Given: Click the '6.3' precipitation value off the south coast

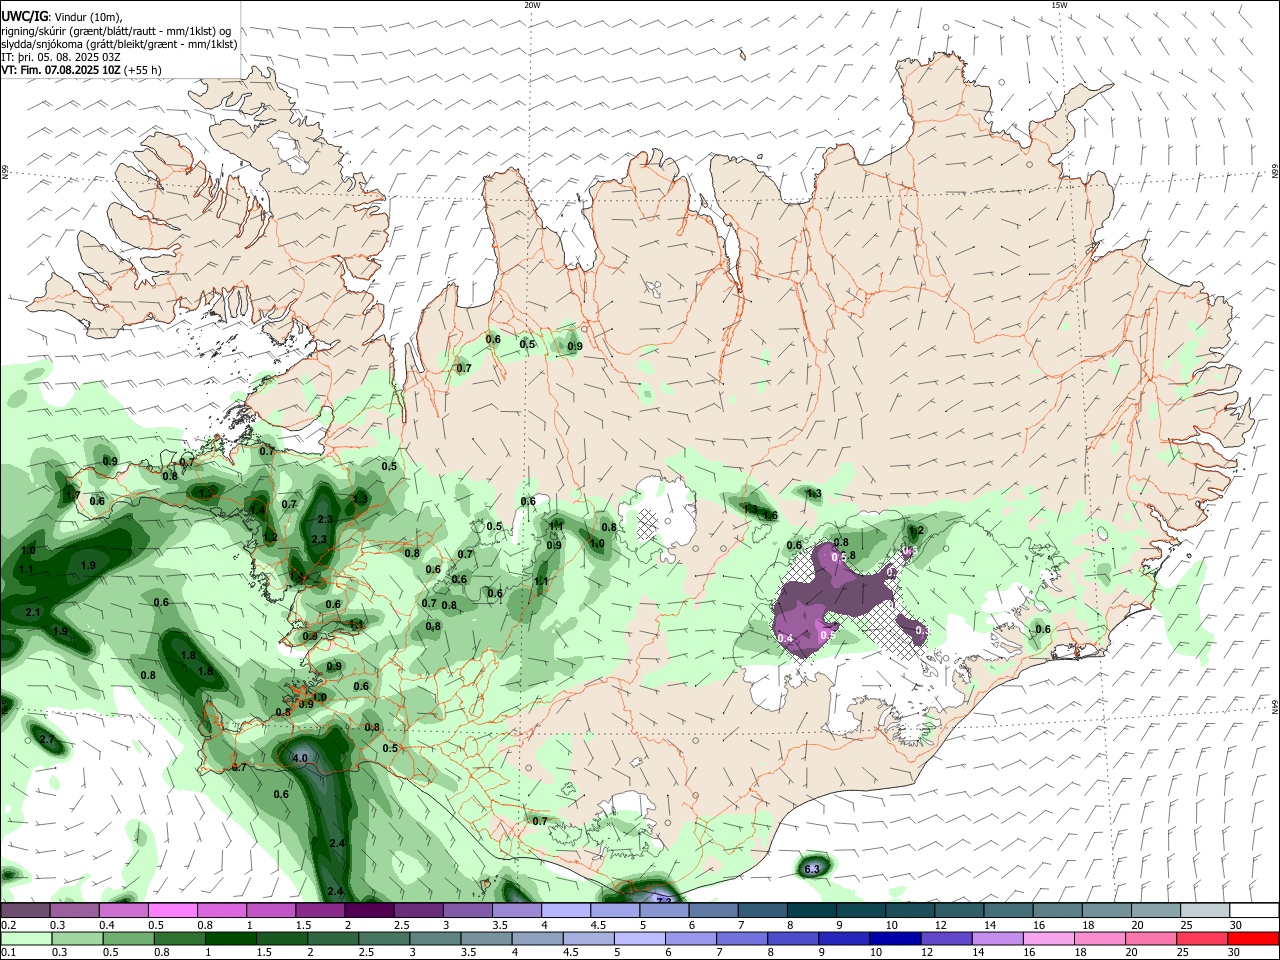Looking at the screenshot, I should point(812,869).
